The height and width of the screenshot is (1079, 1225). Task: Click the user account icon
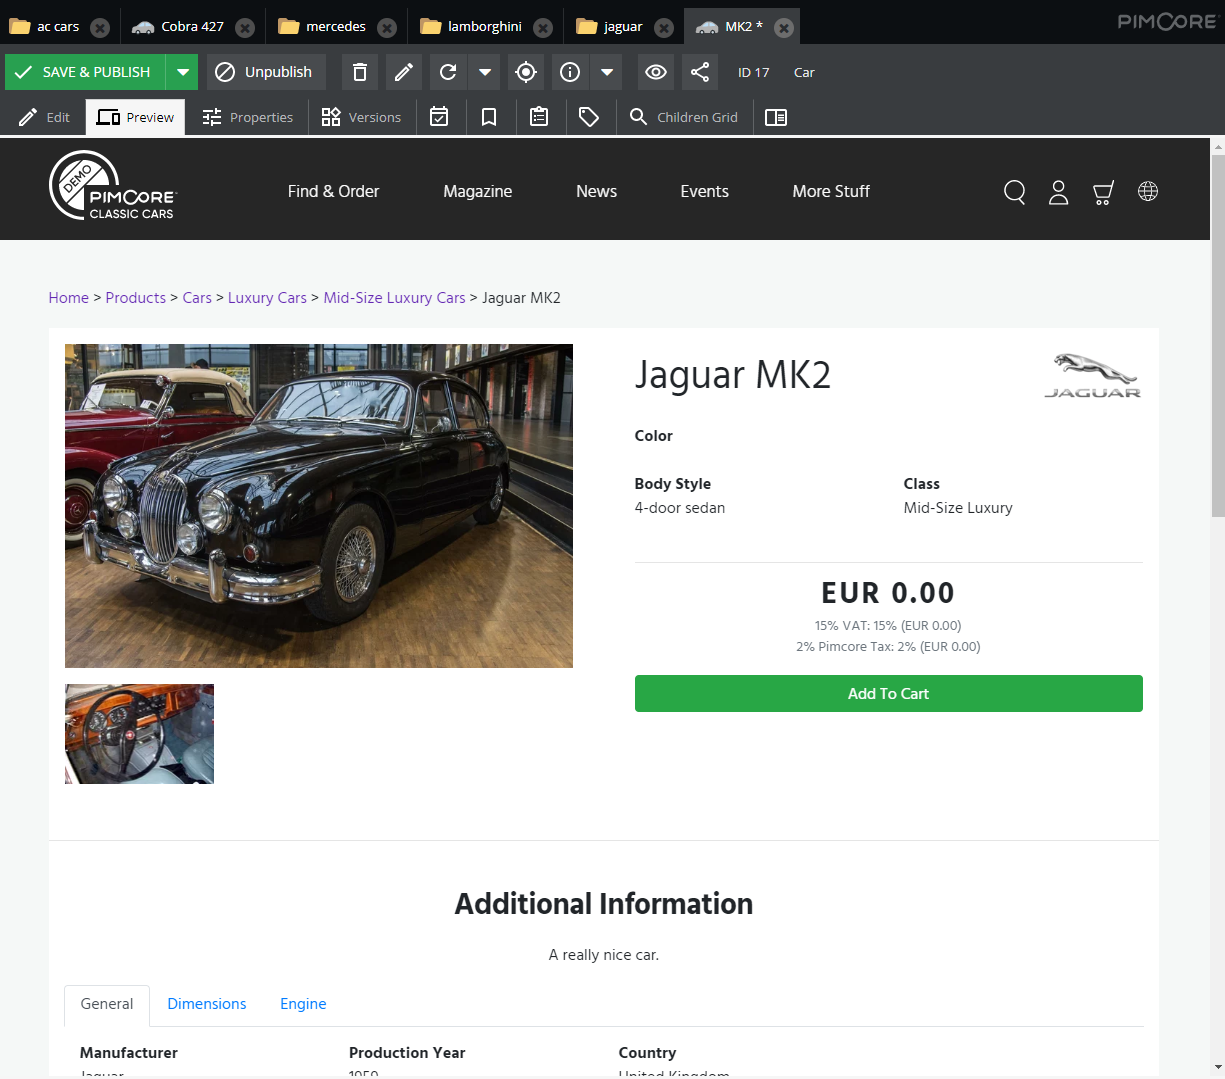coord(1059,192)
